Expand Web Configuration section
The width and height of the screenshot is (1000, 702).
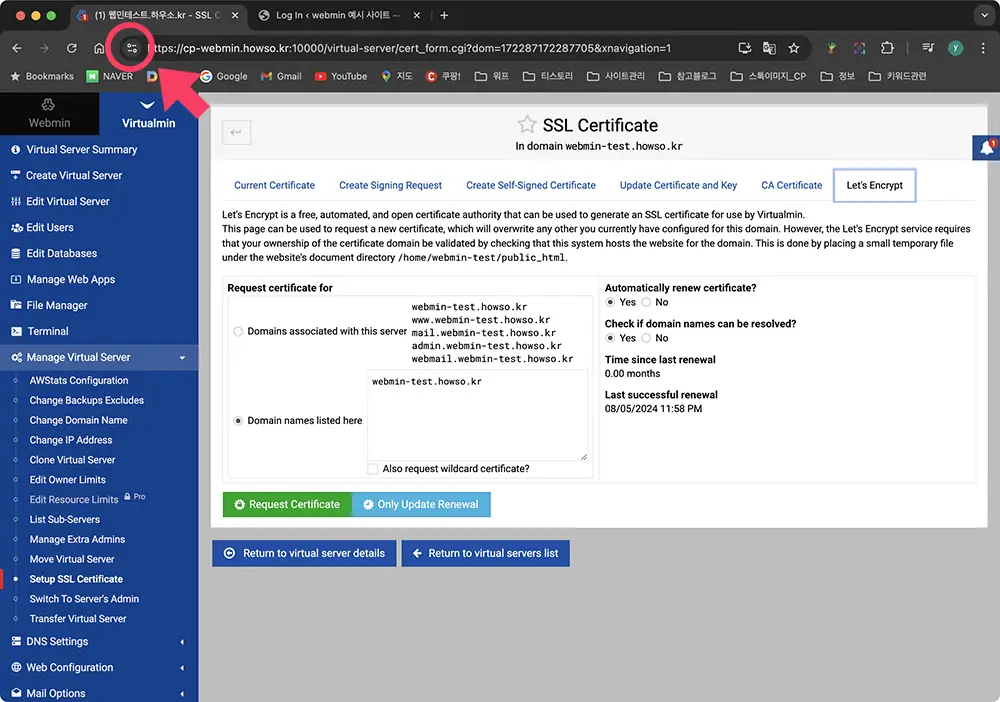(99, 668)
